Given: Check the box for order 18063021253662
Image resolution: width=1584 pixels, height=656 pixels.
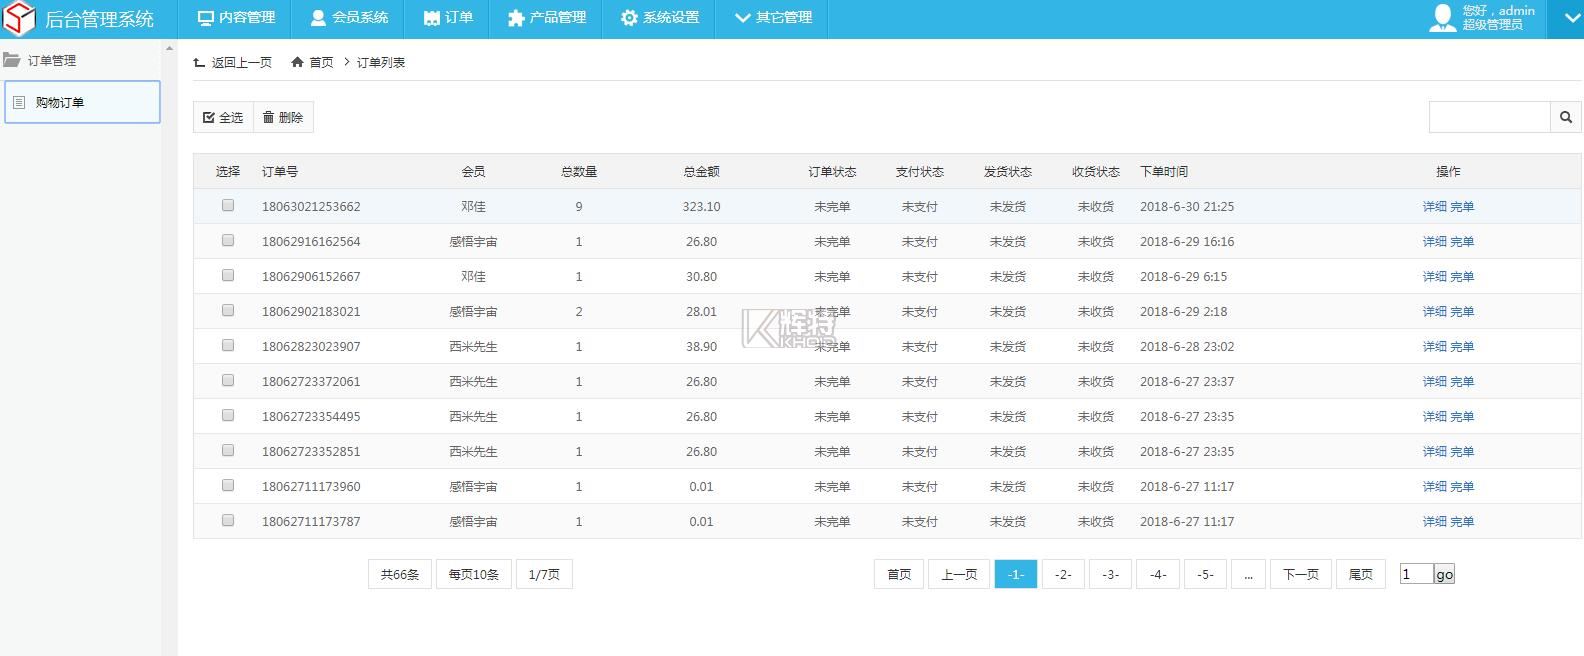Looking at the screenshot, I should point(228,205).
